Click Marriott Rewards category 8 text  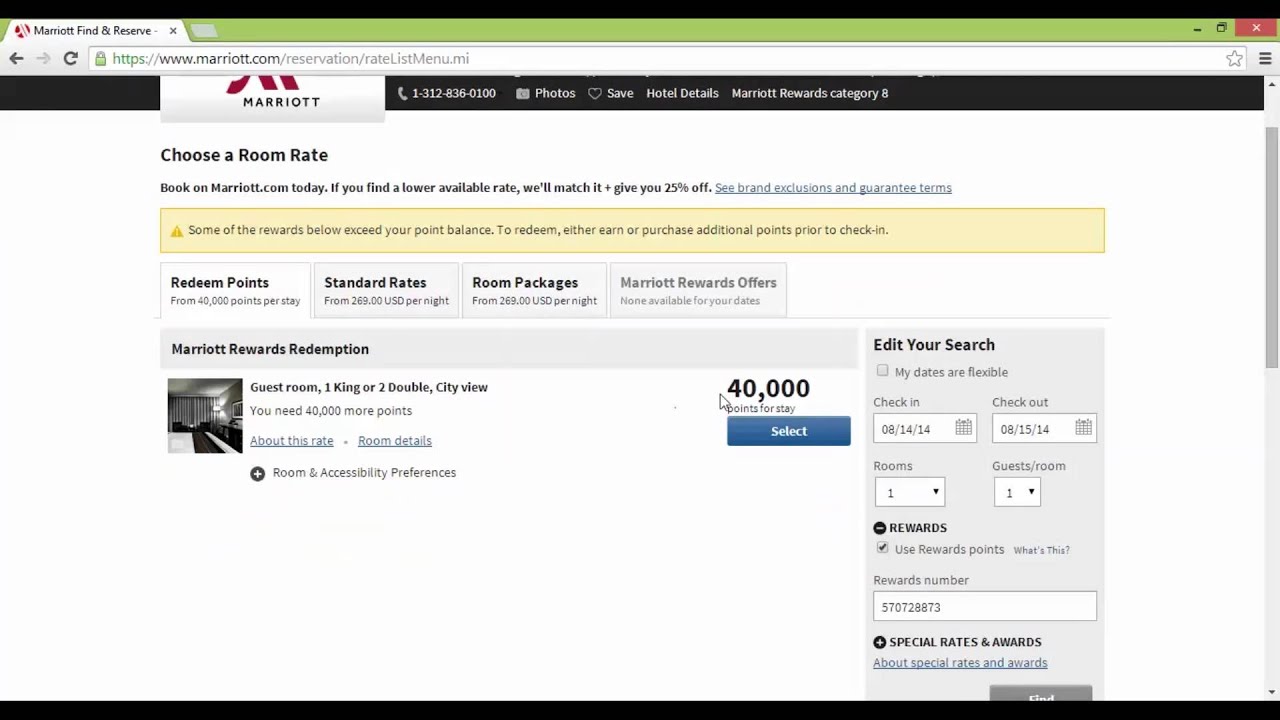click(x=810, y=93)
